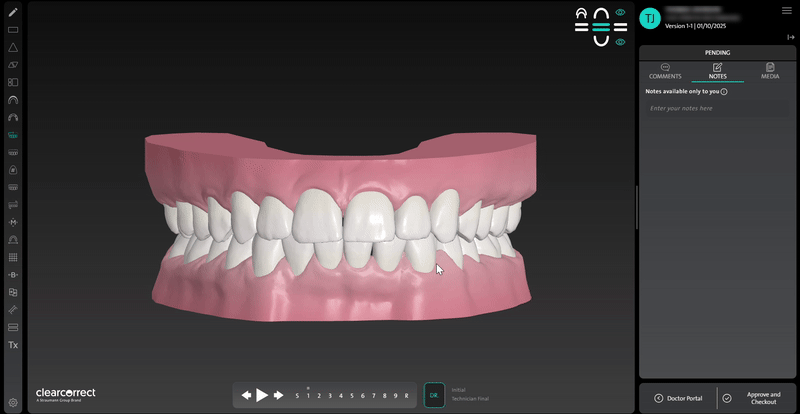Switch to the Comments tab
This screenshot has width=800, height=414.
click(665, 71)
